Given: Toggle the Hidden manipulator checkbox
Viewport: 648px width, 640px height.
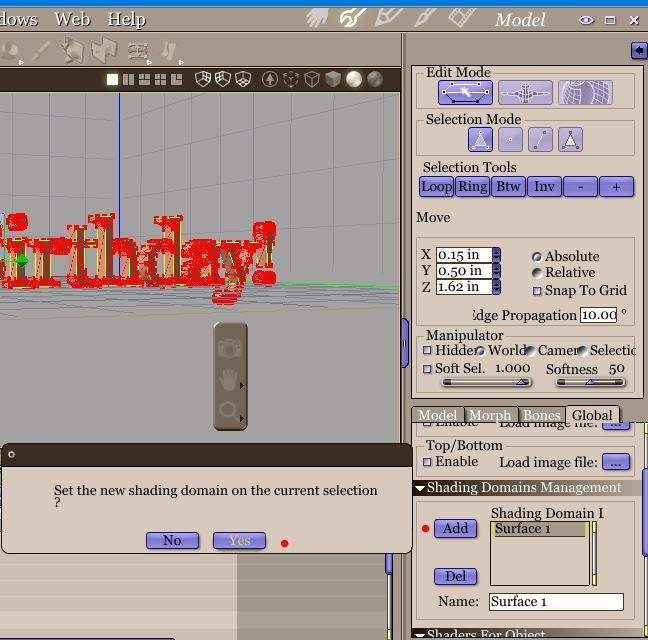Looking at the screenshot, I should click(x=427, y=350).
